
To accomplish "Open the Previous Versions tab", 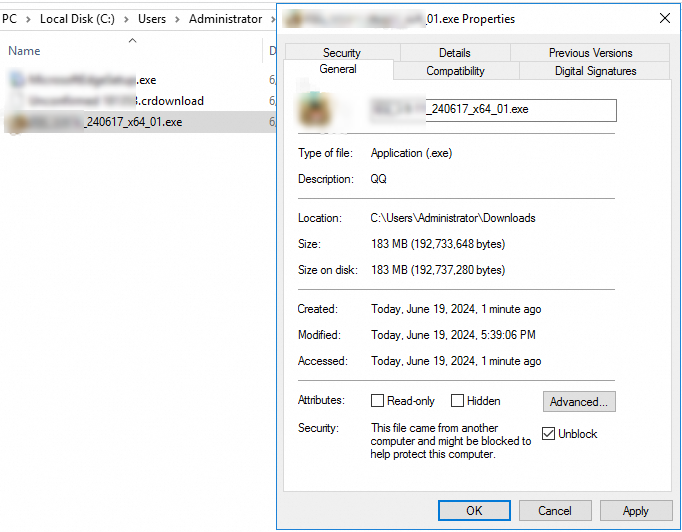I will coord(590,53).
